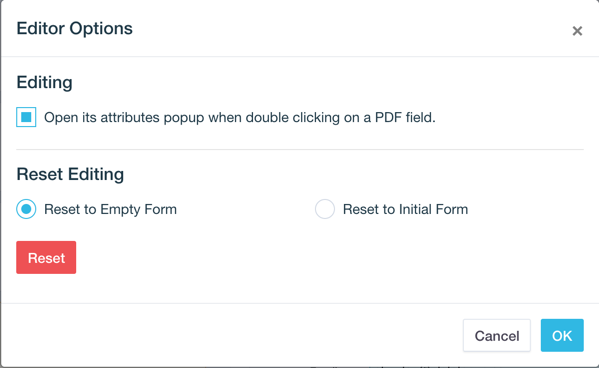Cancel the editor options changes
Screen dimensions: 599x368
pos(497,336)
